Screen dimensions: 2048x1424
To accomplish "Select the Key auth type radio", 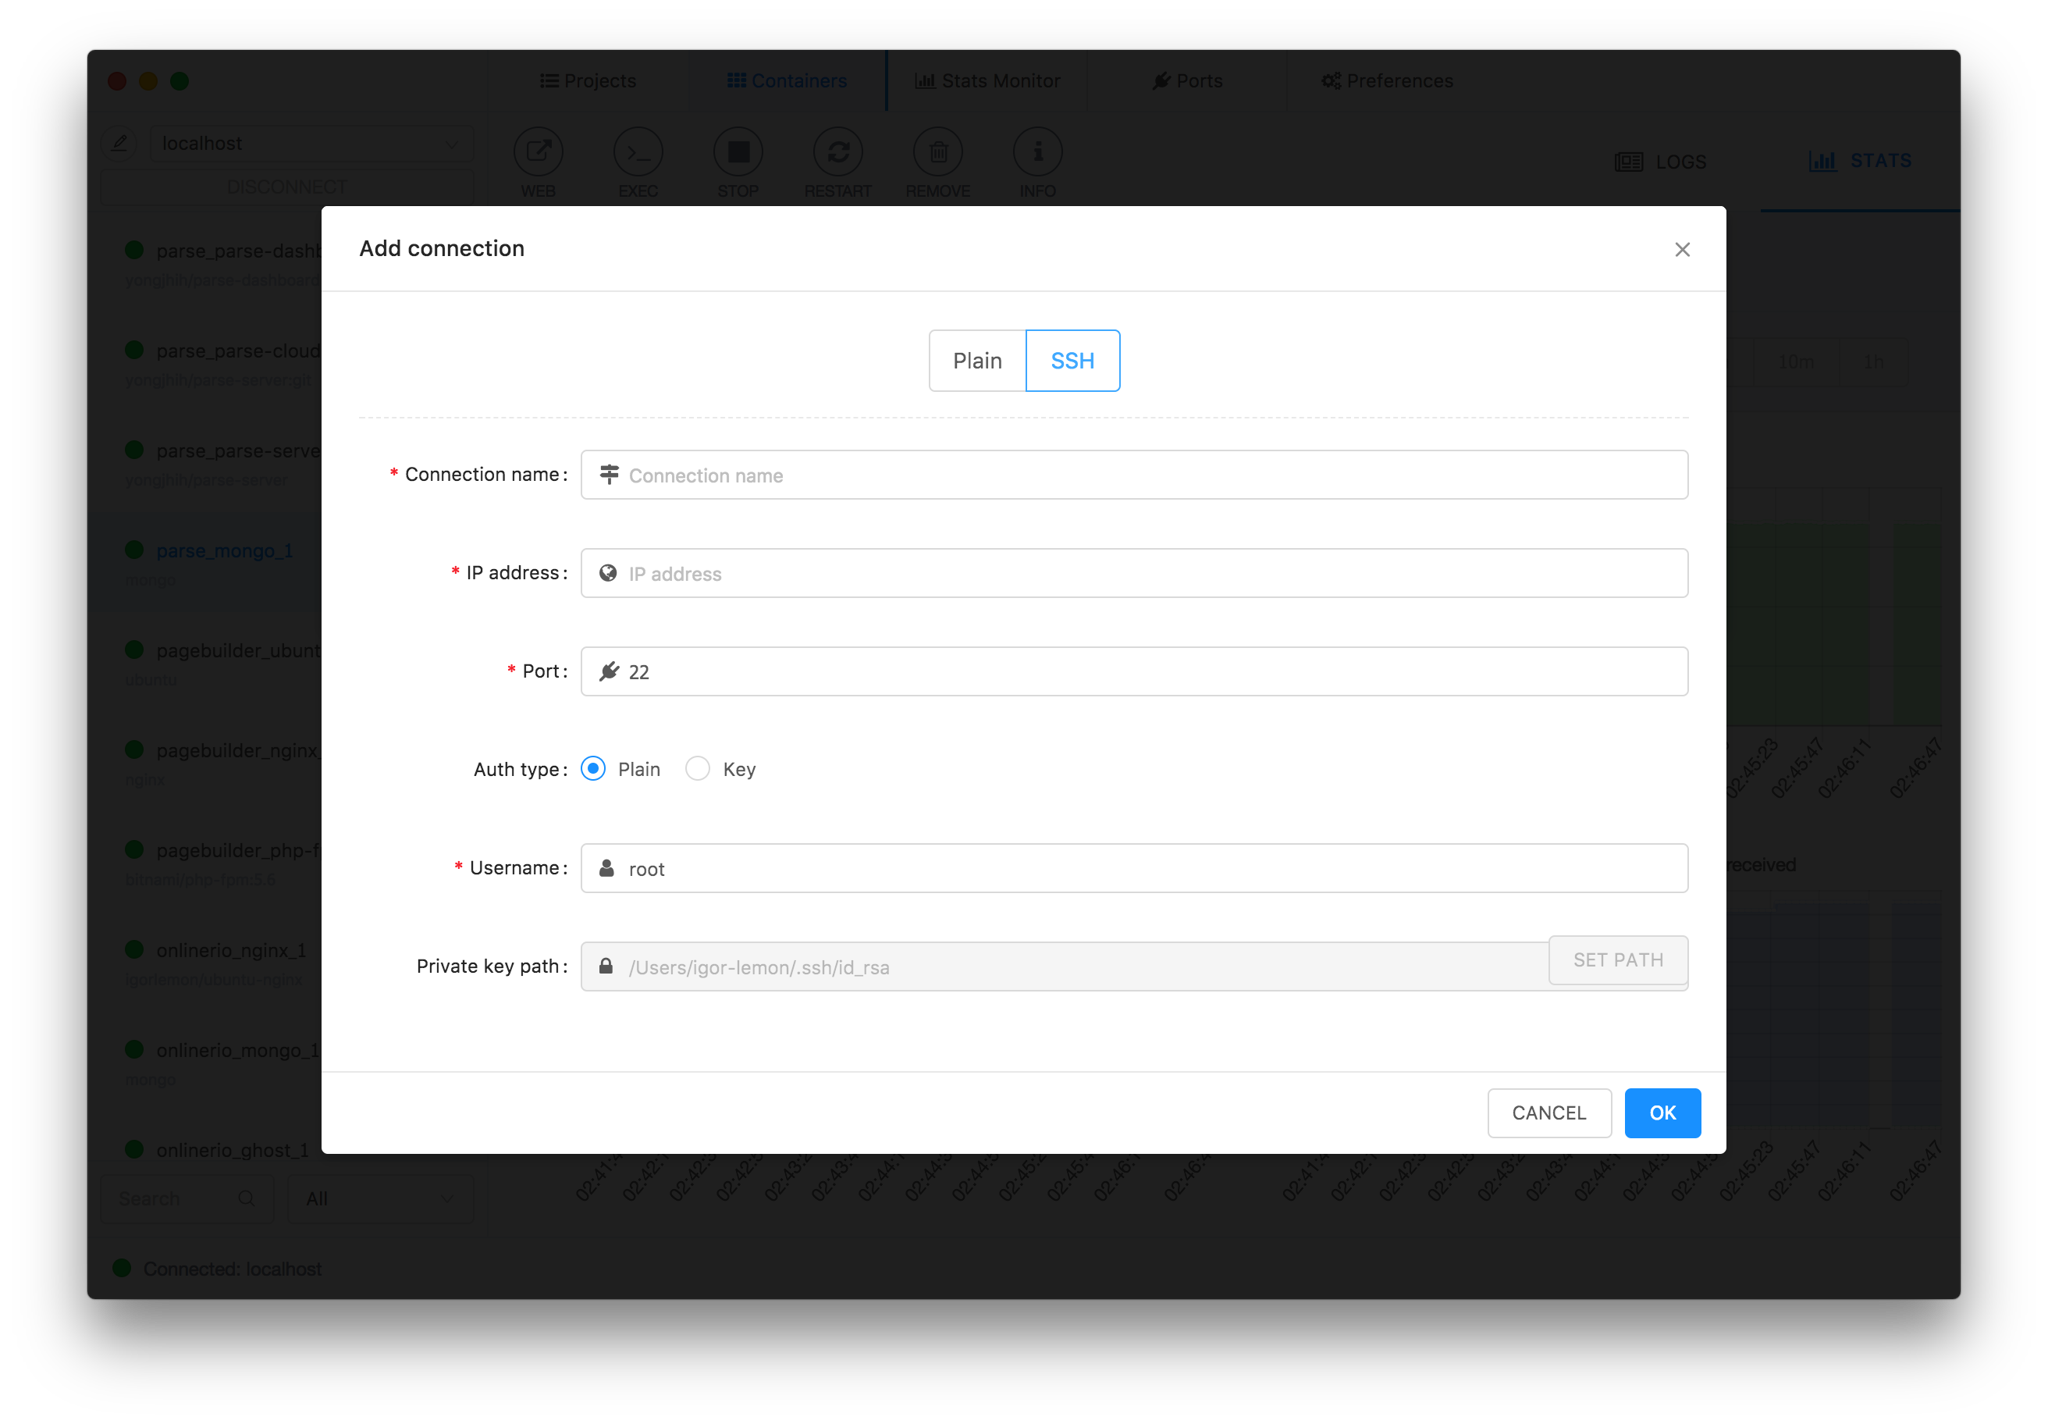I will tap(698, 769).
